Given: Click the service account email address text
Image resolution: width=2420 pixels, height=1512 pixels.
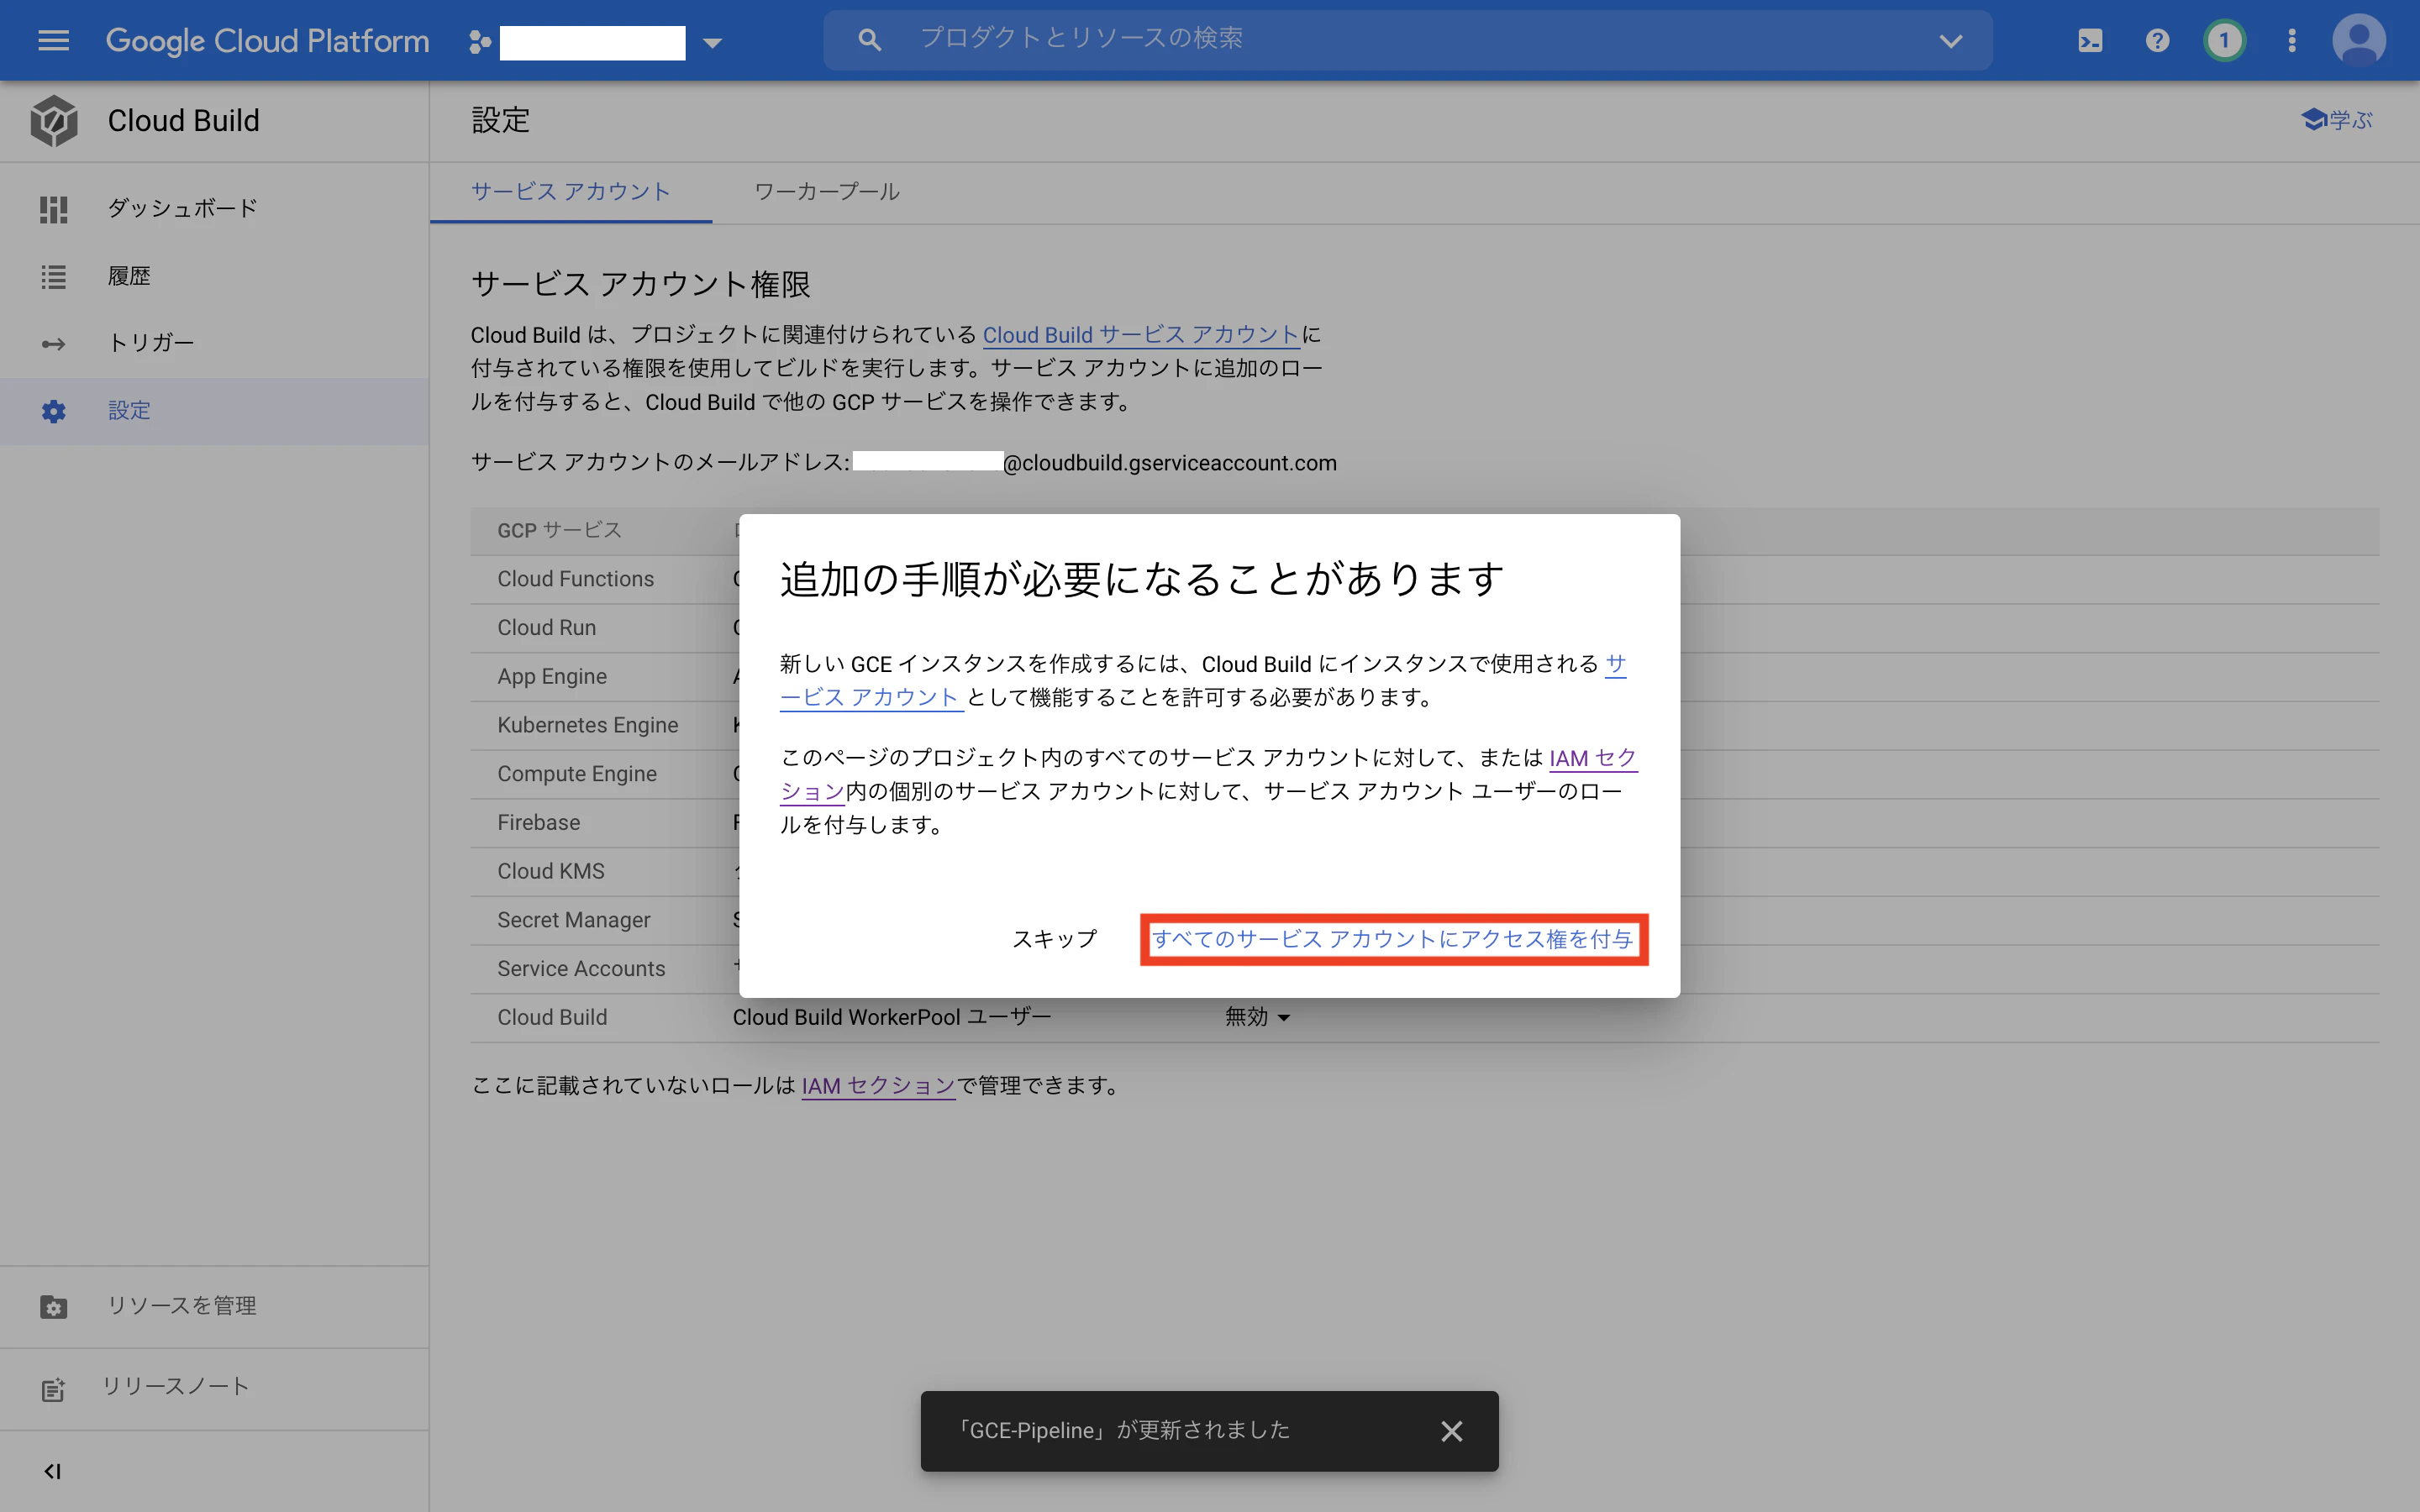Looking at the screenshot, I should point(1094,463).
